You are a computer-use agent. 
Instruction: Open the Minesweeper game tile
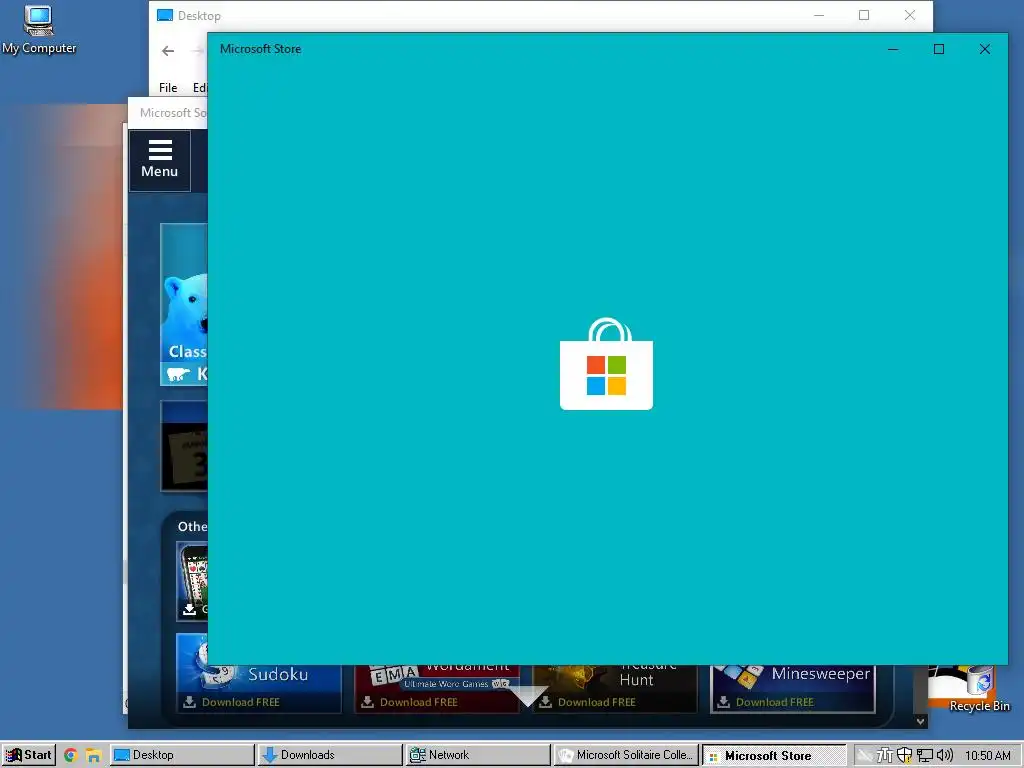tap(793, 688)
